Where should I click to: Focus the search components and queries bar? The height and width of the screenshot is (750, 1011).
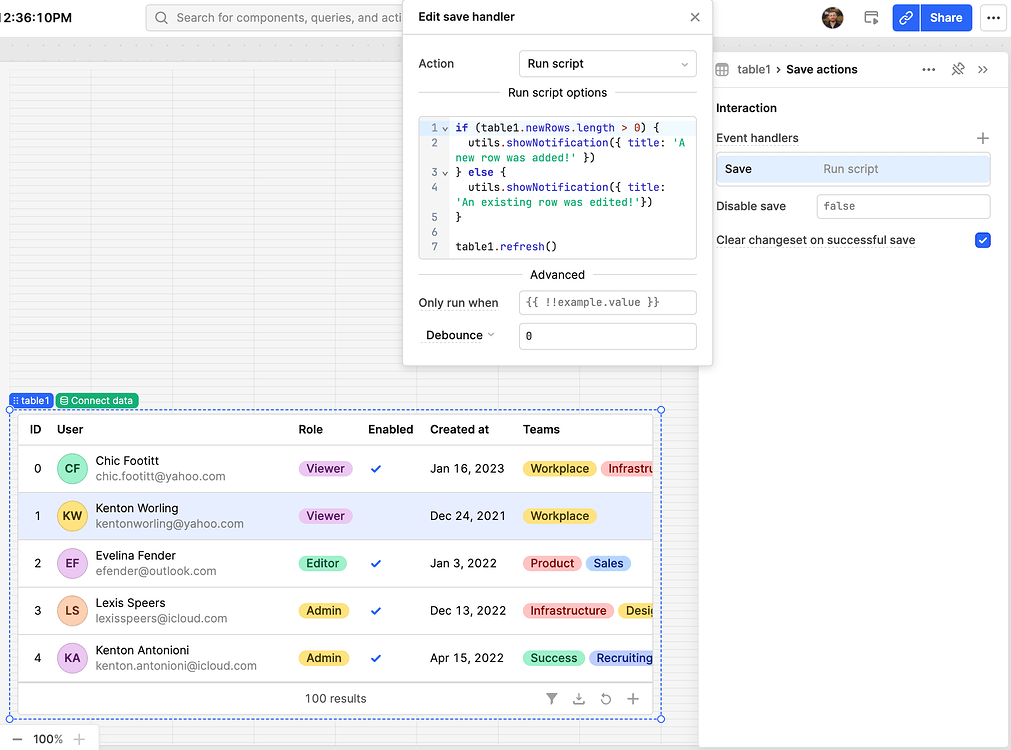275,18
